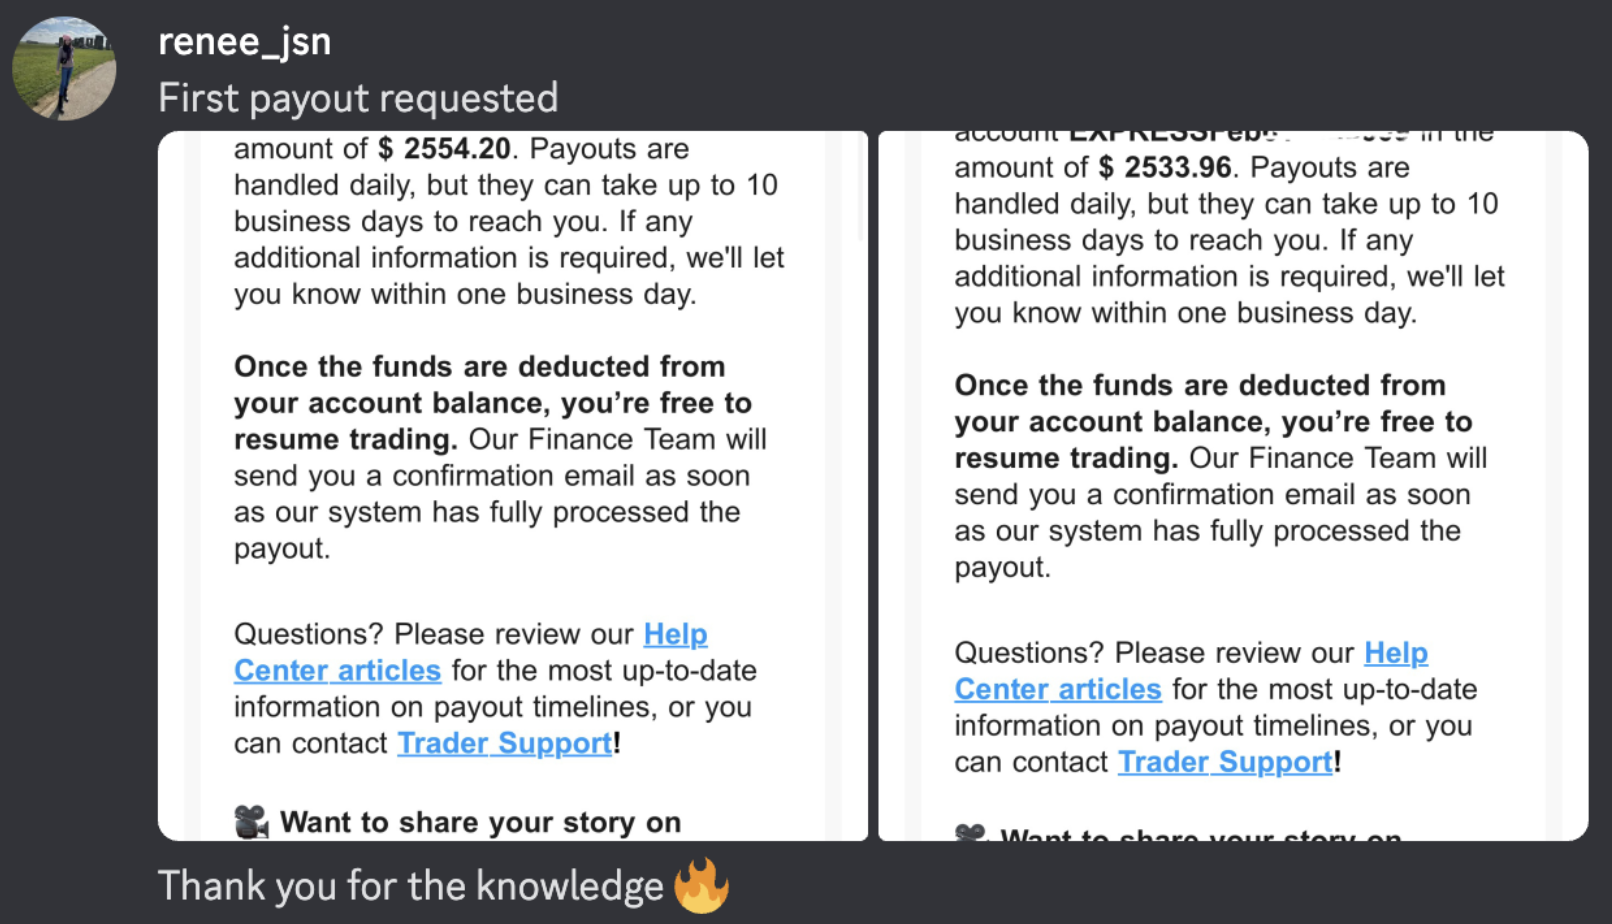The image size is (1612, 924).
Task: Click the $ 2533.96 amount in the right email
Action: [1165, 167]
